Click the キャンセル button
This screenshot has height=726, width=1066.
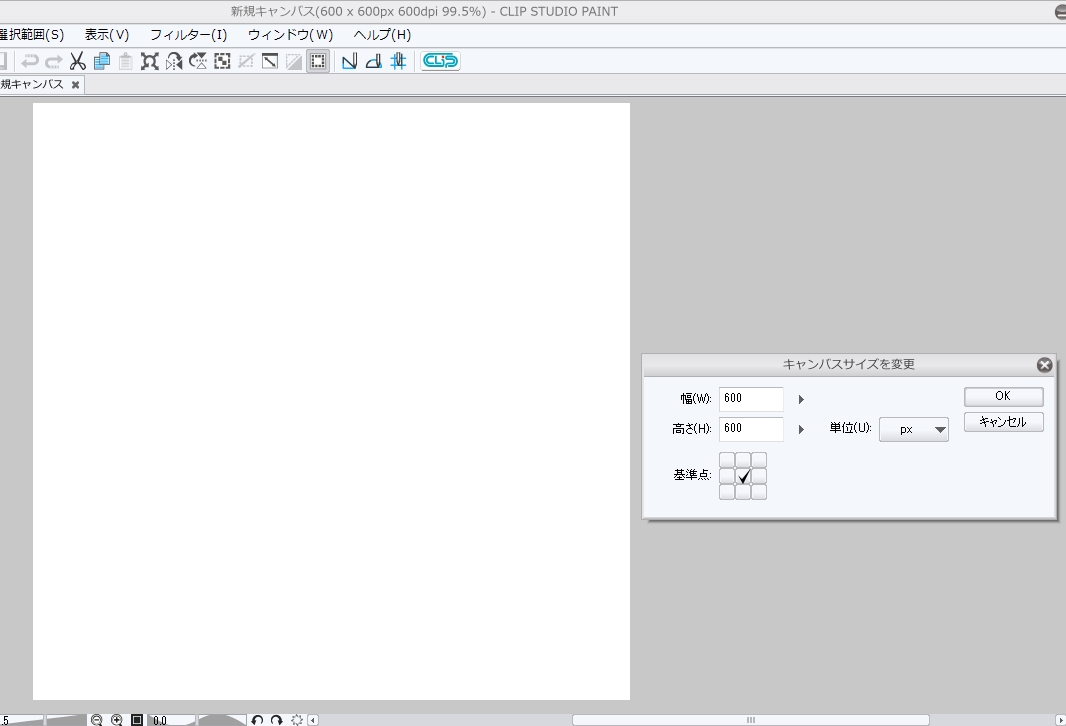(x=1003, y=422)
